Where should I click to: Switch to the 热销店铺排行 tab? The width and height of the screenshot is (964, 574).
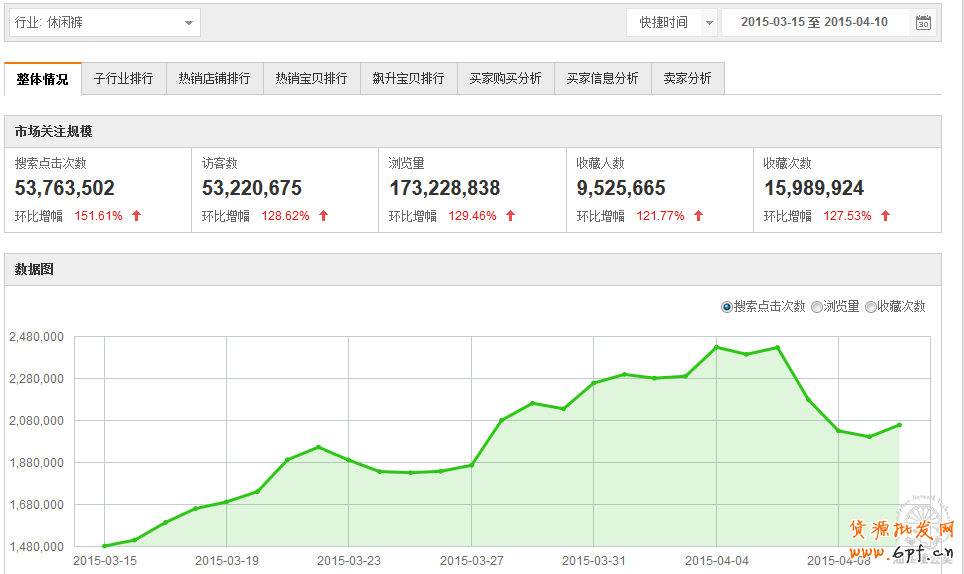(214, 79)
